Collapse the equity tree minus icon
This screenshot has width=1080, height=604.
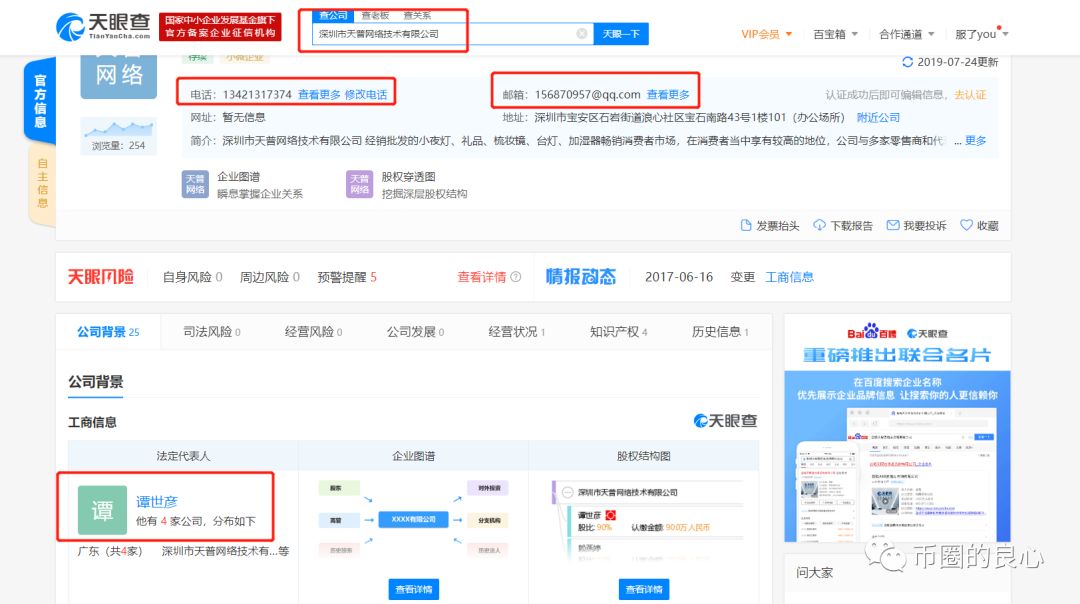(x=568, y=492)
